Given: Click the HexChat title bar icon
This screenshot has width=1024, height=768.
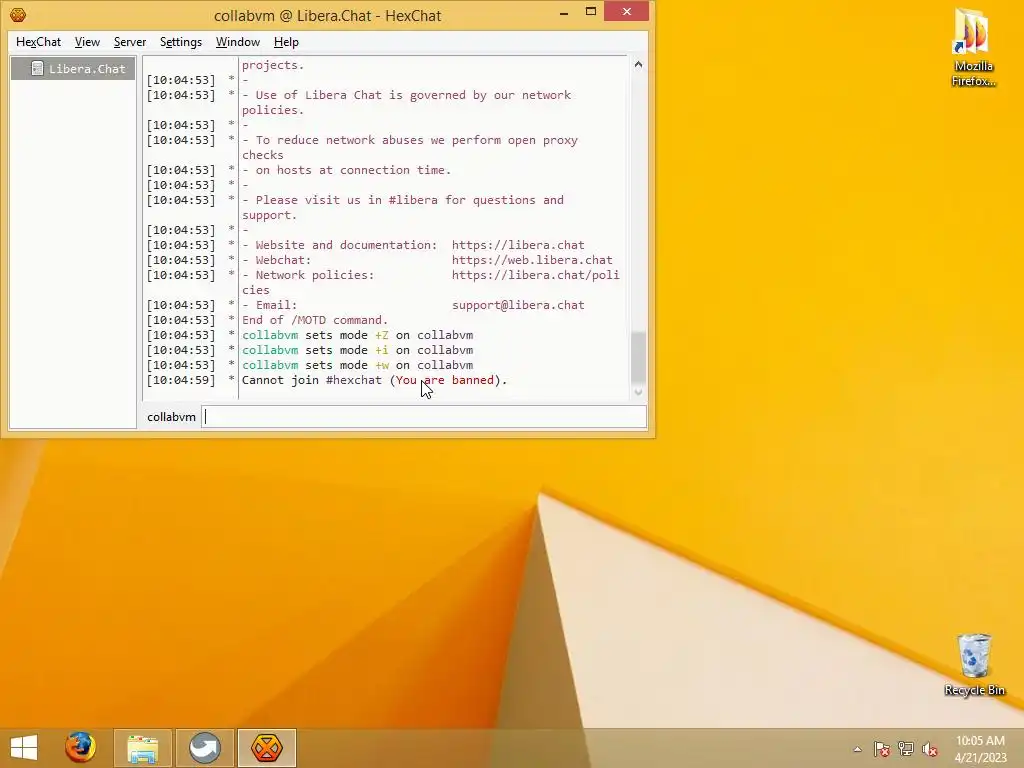Looking at the screenshot, I should [x=18, y=14].
